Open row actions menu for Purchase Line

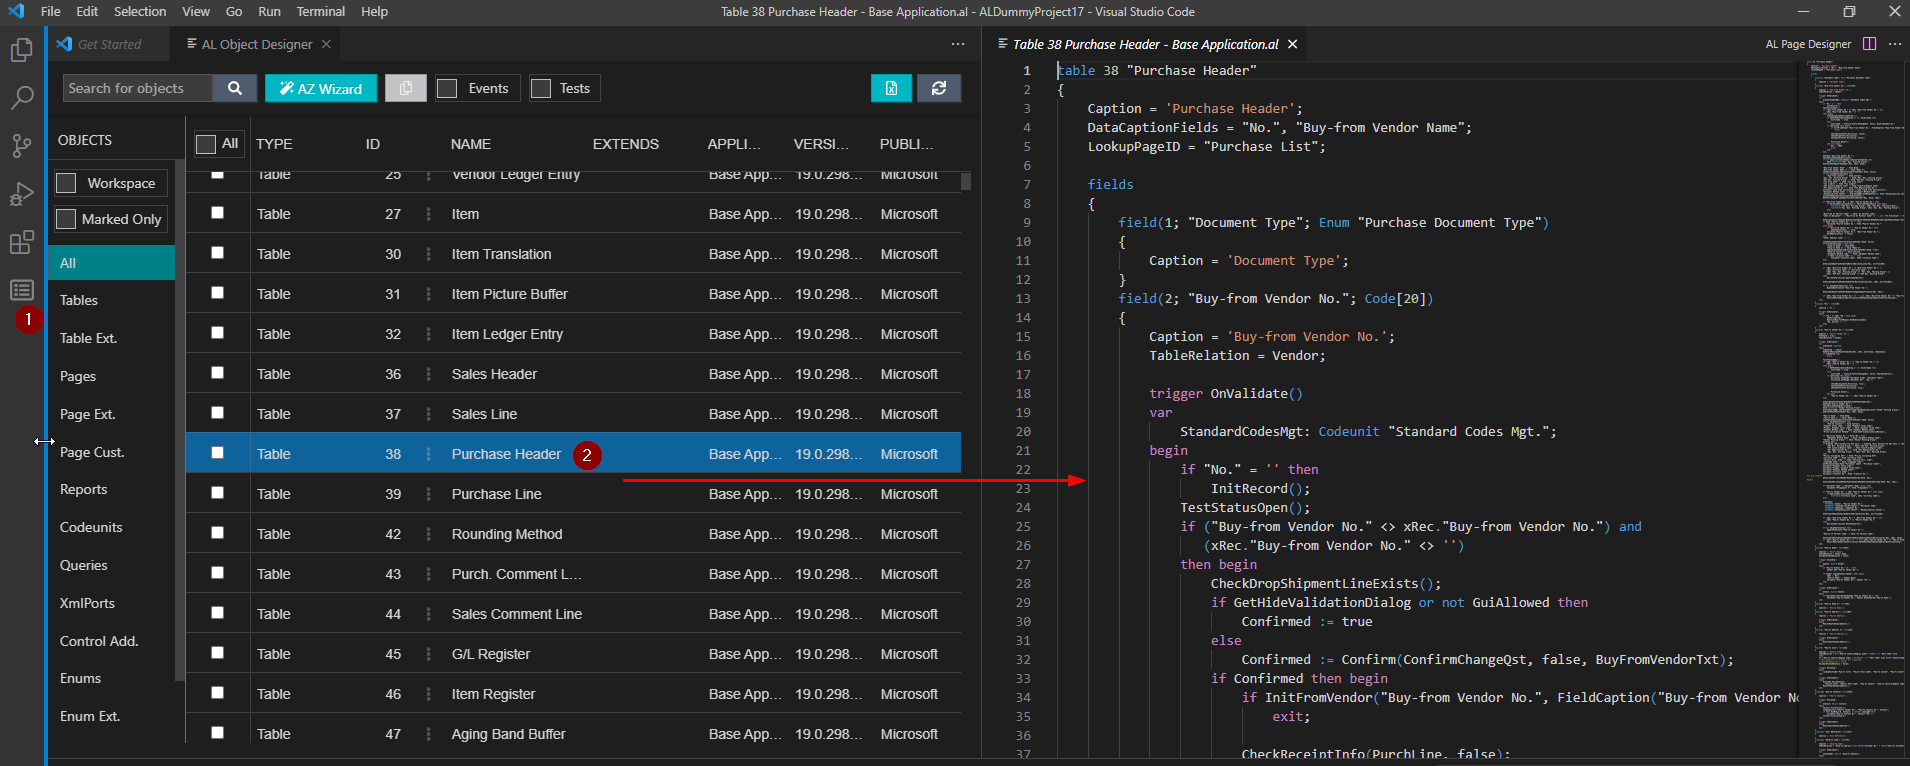[429, 494]
